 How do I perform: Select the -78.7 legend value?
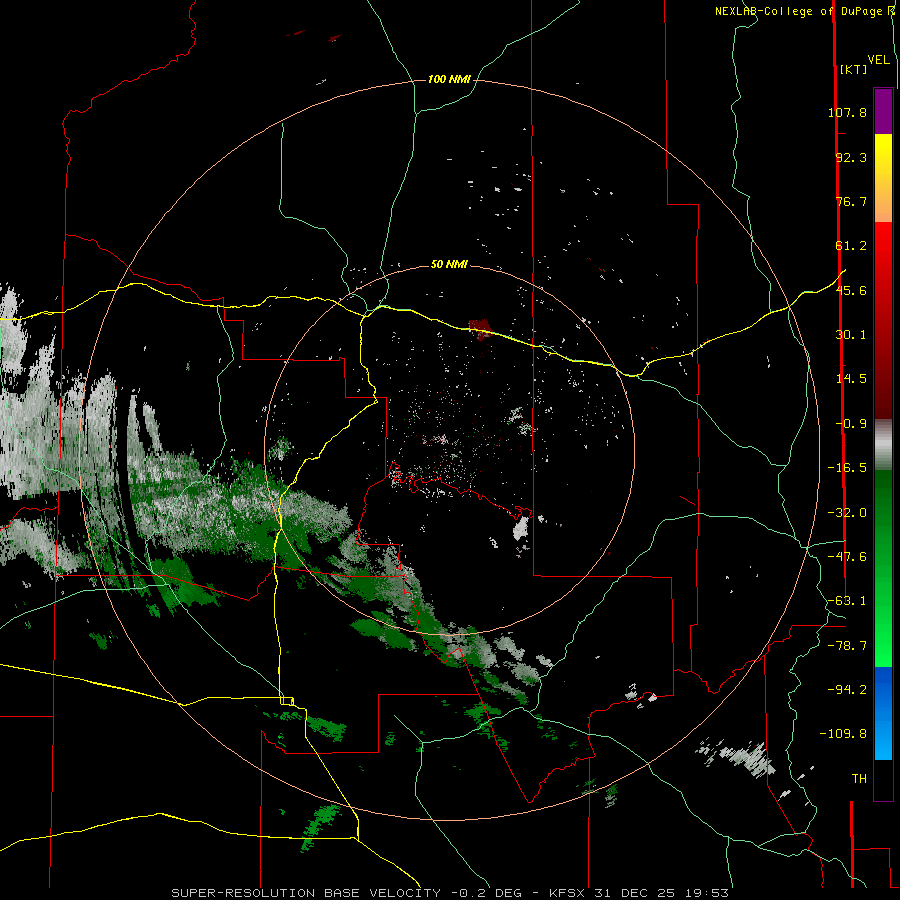[847, 646]
